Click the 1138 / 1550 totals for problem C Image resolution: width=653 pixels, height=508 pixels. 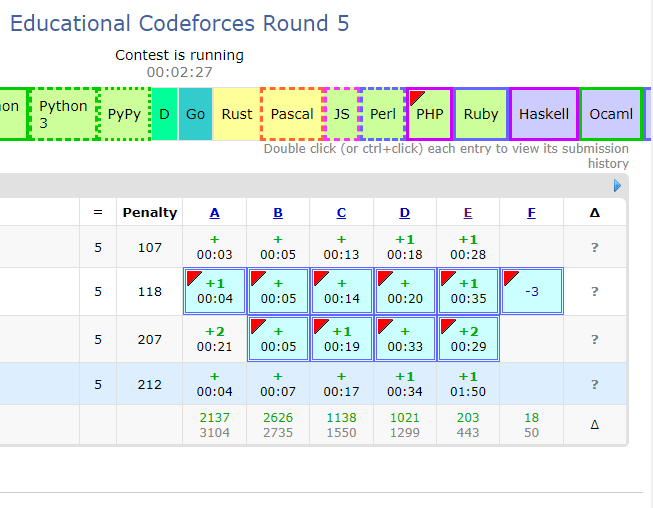pyautogui.click(x=341, y=425)
